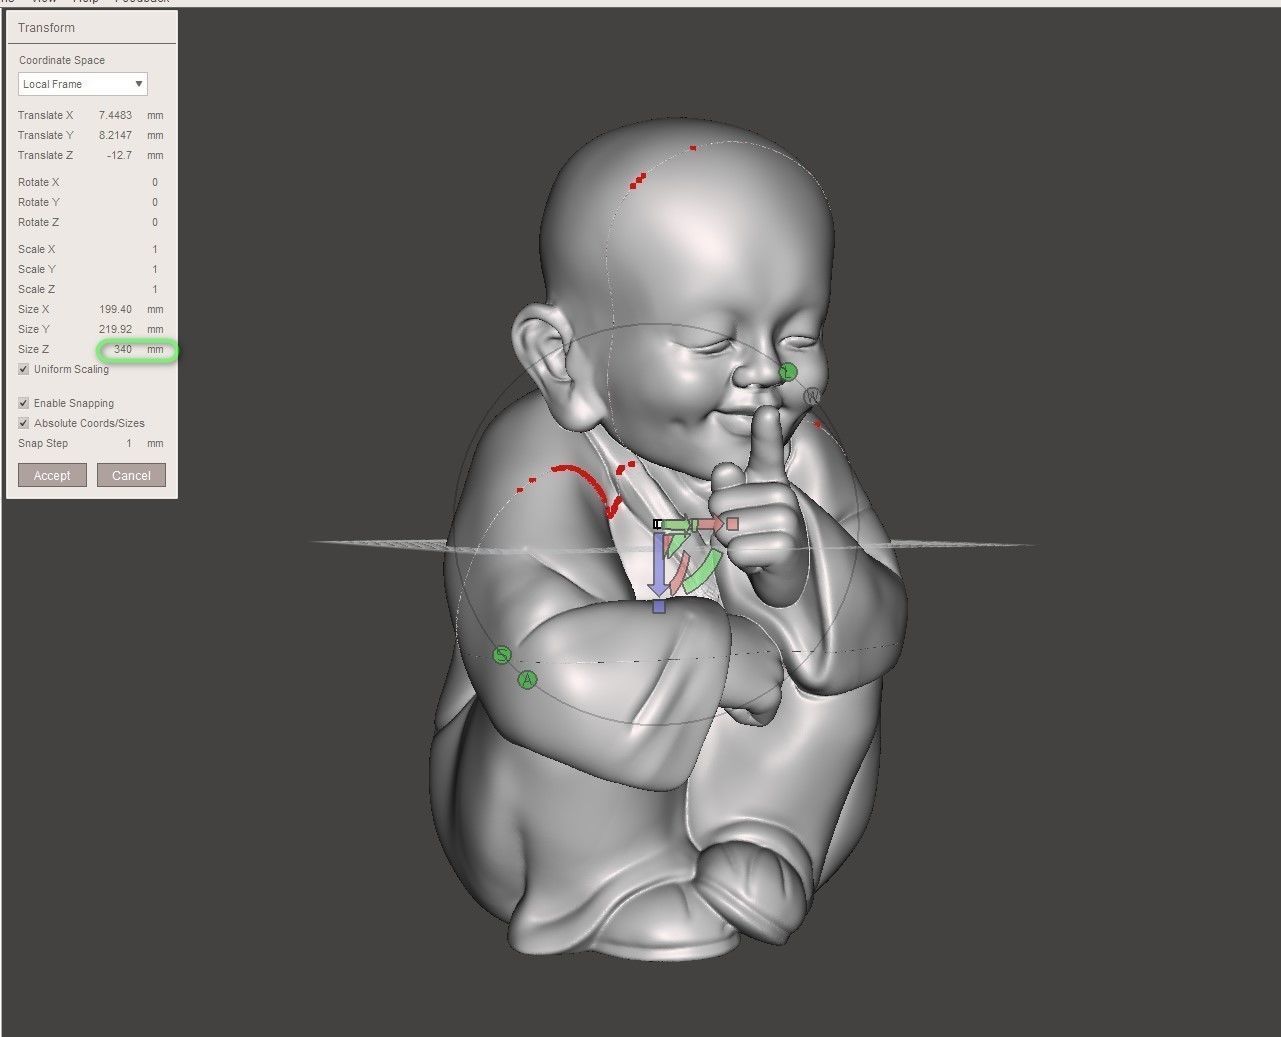
Task: Click the red square scale handle
Action: coord(733,524)
